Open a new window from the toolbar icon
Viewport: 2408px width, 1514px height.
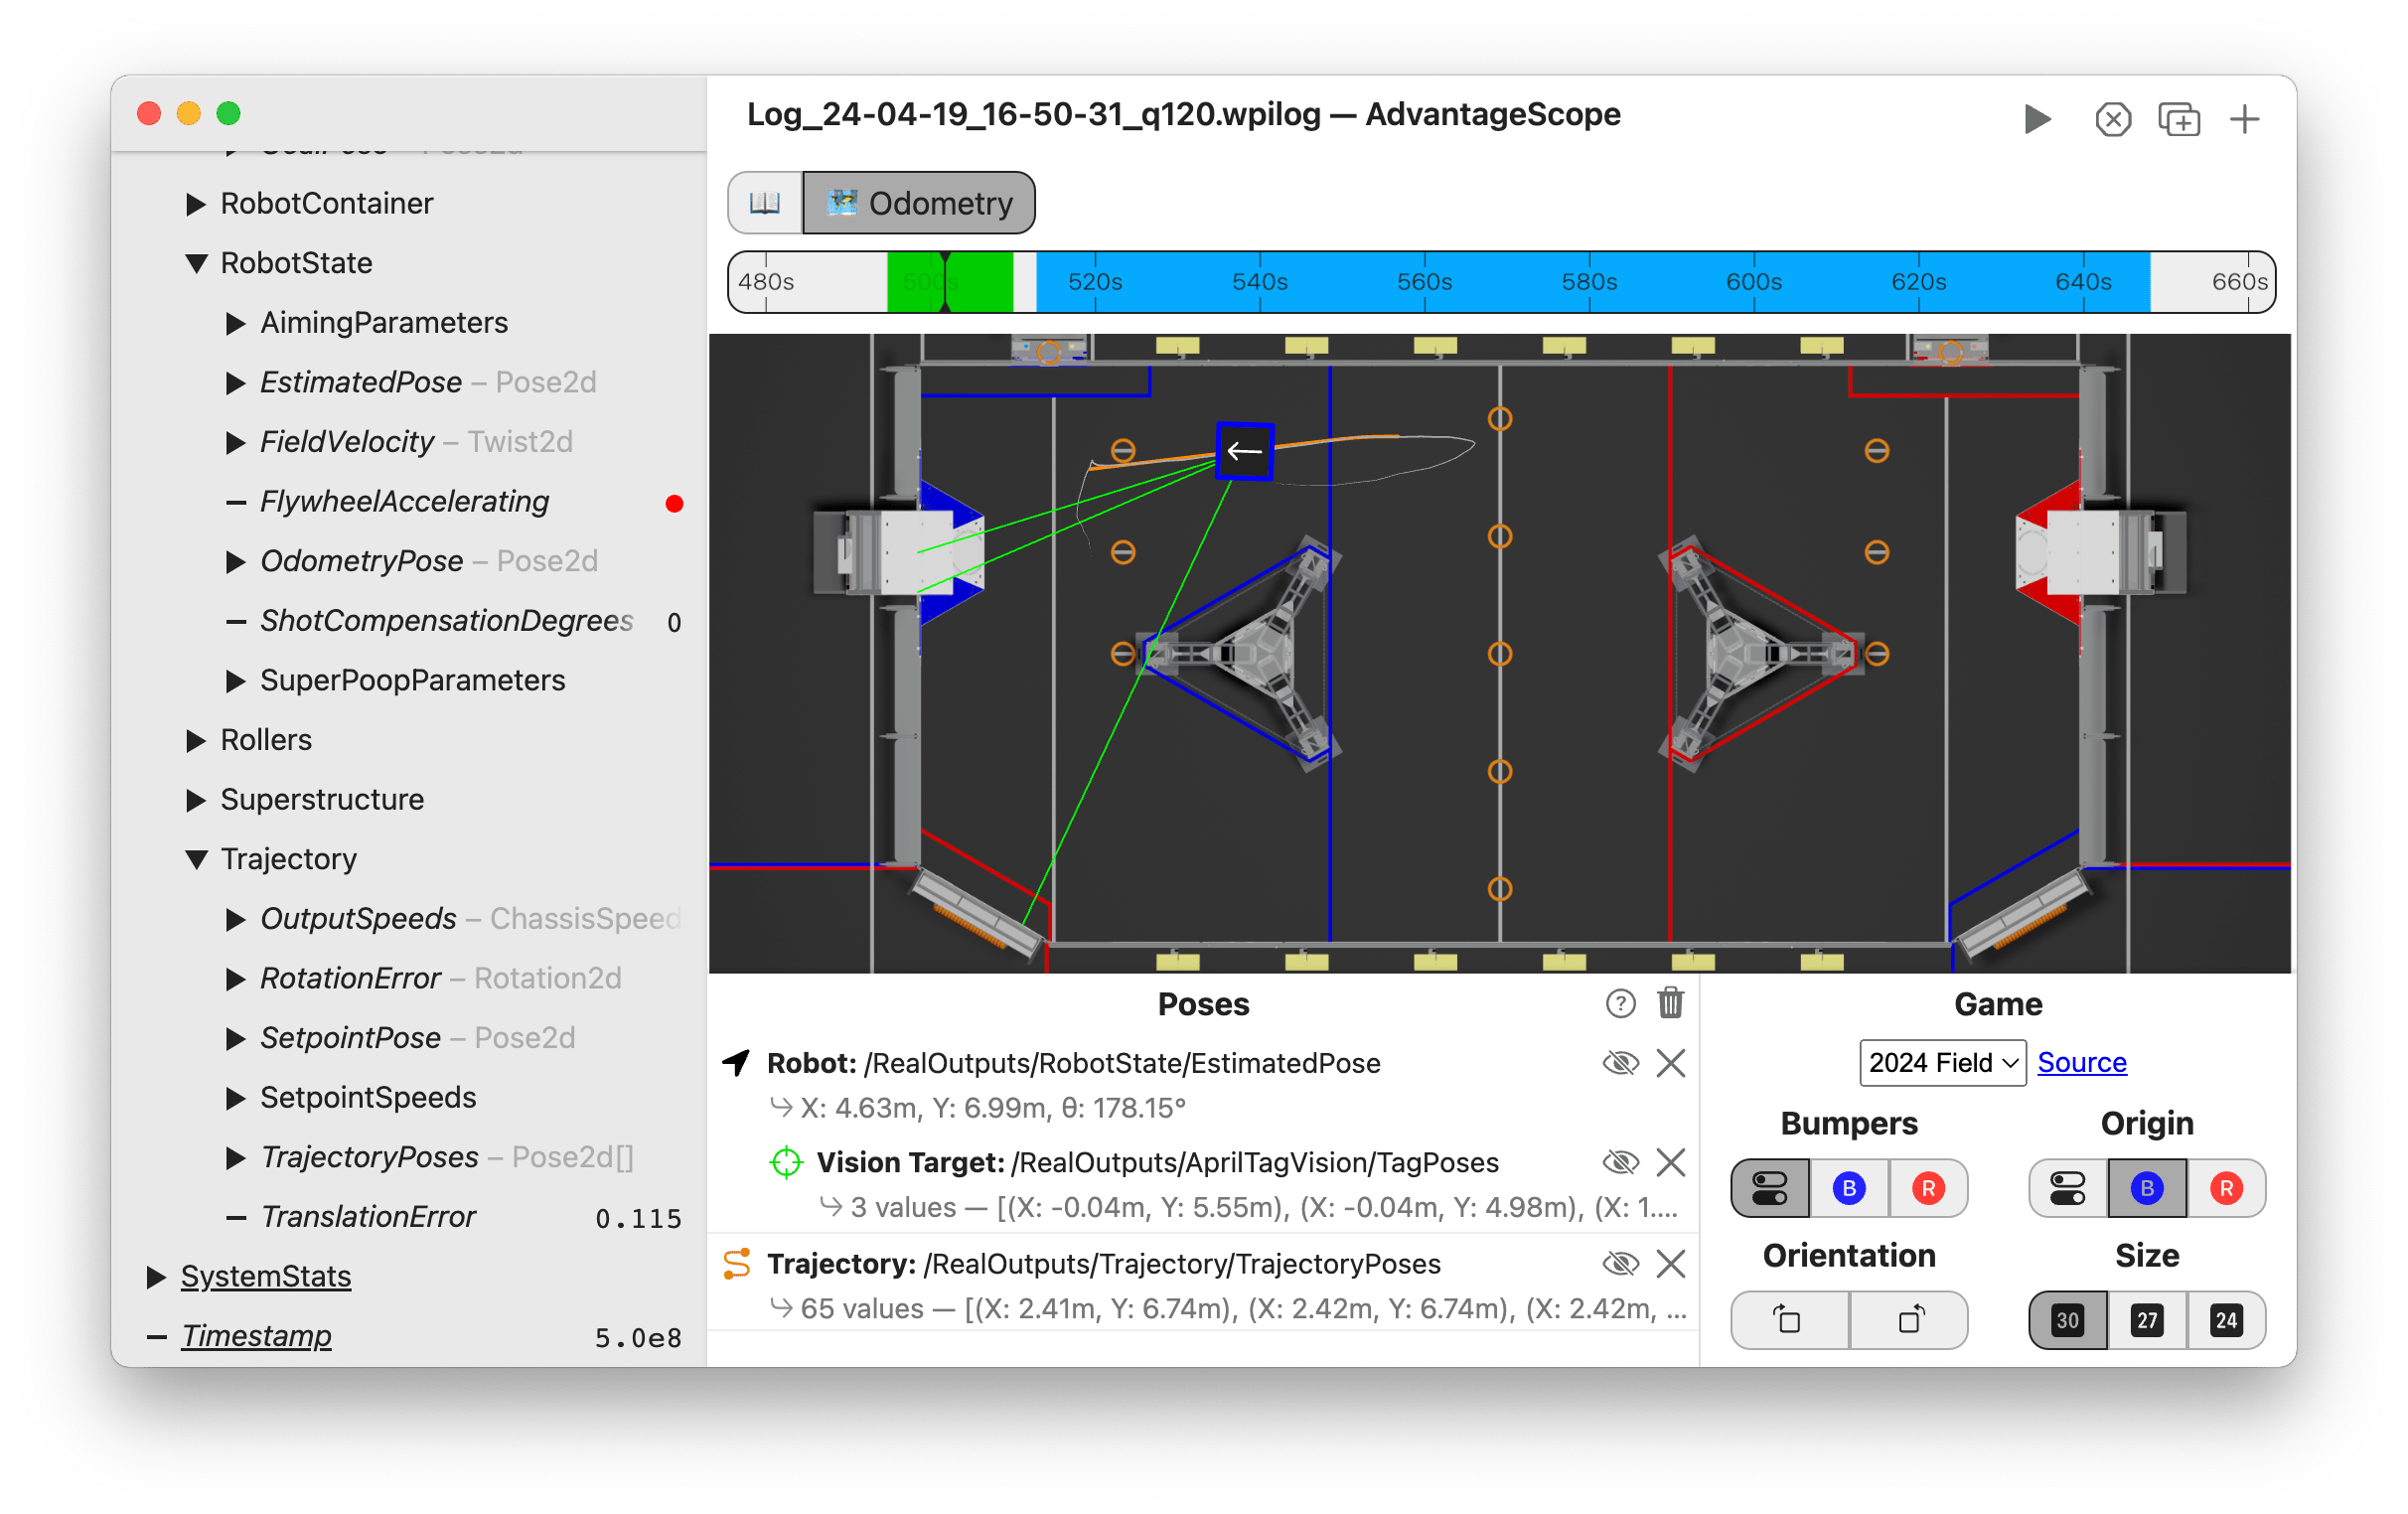click(2179, 120)
